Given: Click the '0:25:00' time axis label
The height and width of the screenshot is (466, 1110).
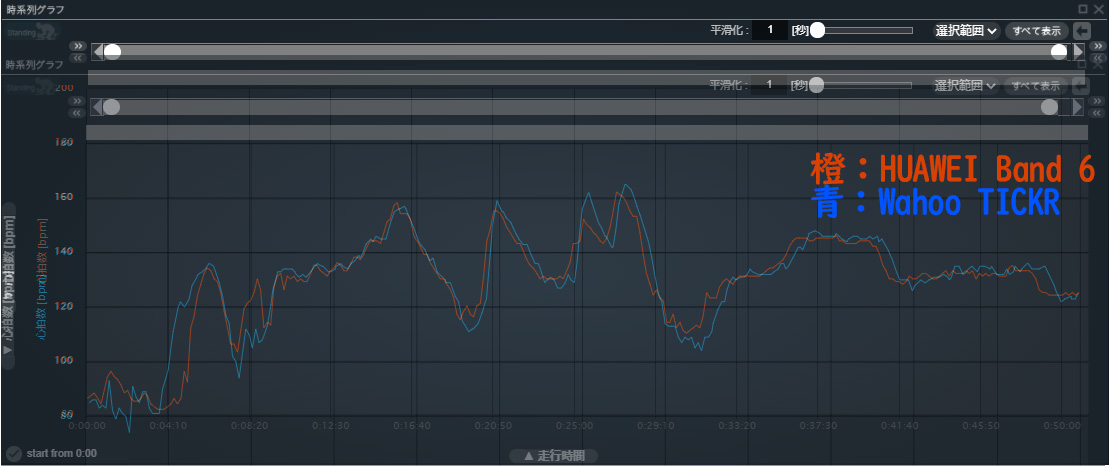Looking at the screenshot, I should click(x=575, y=426).
